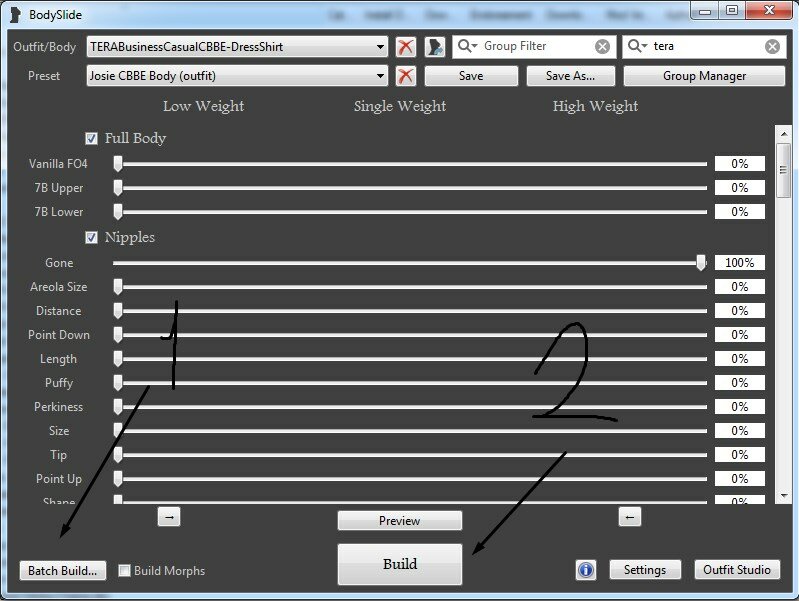Click the Build button
Image resolution: width=799 pixels, height=601 pixels.
coord(400,564)
